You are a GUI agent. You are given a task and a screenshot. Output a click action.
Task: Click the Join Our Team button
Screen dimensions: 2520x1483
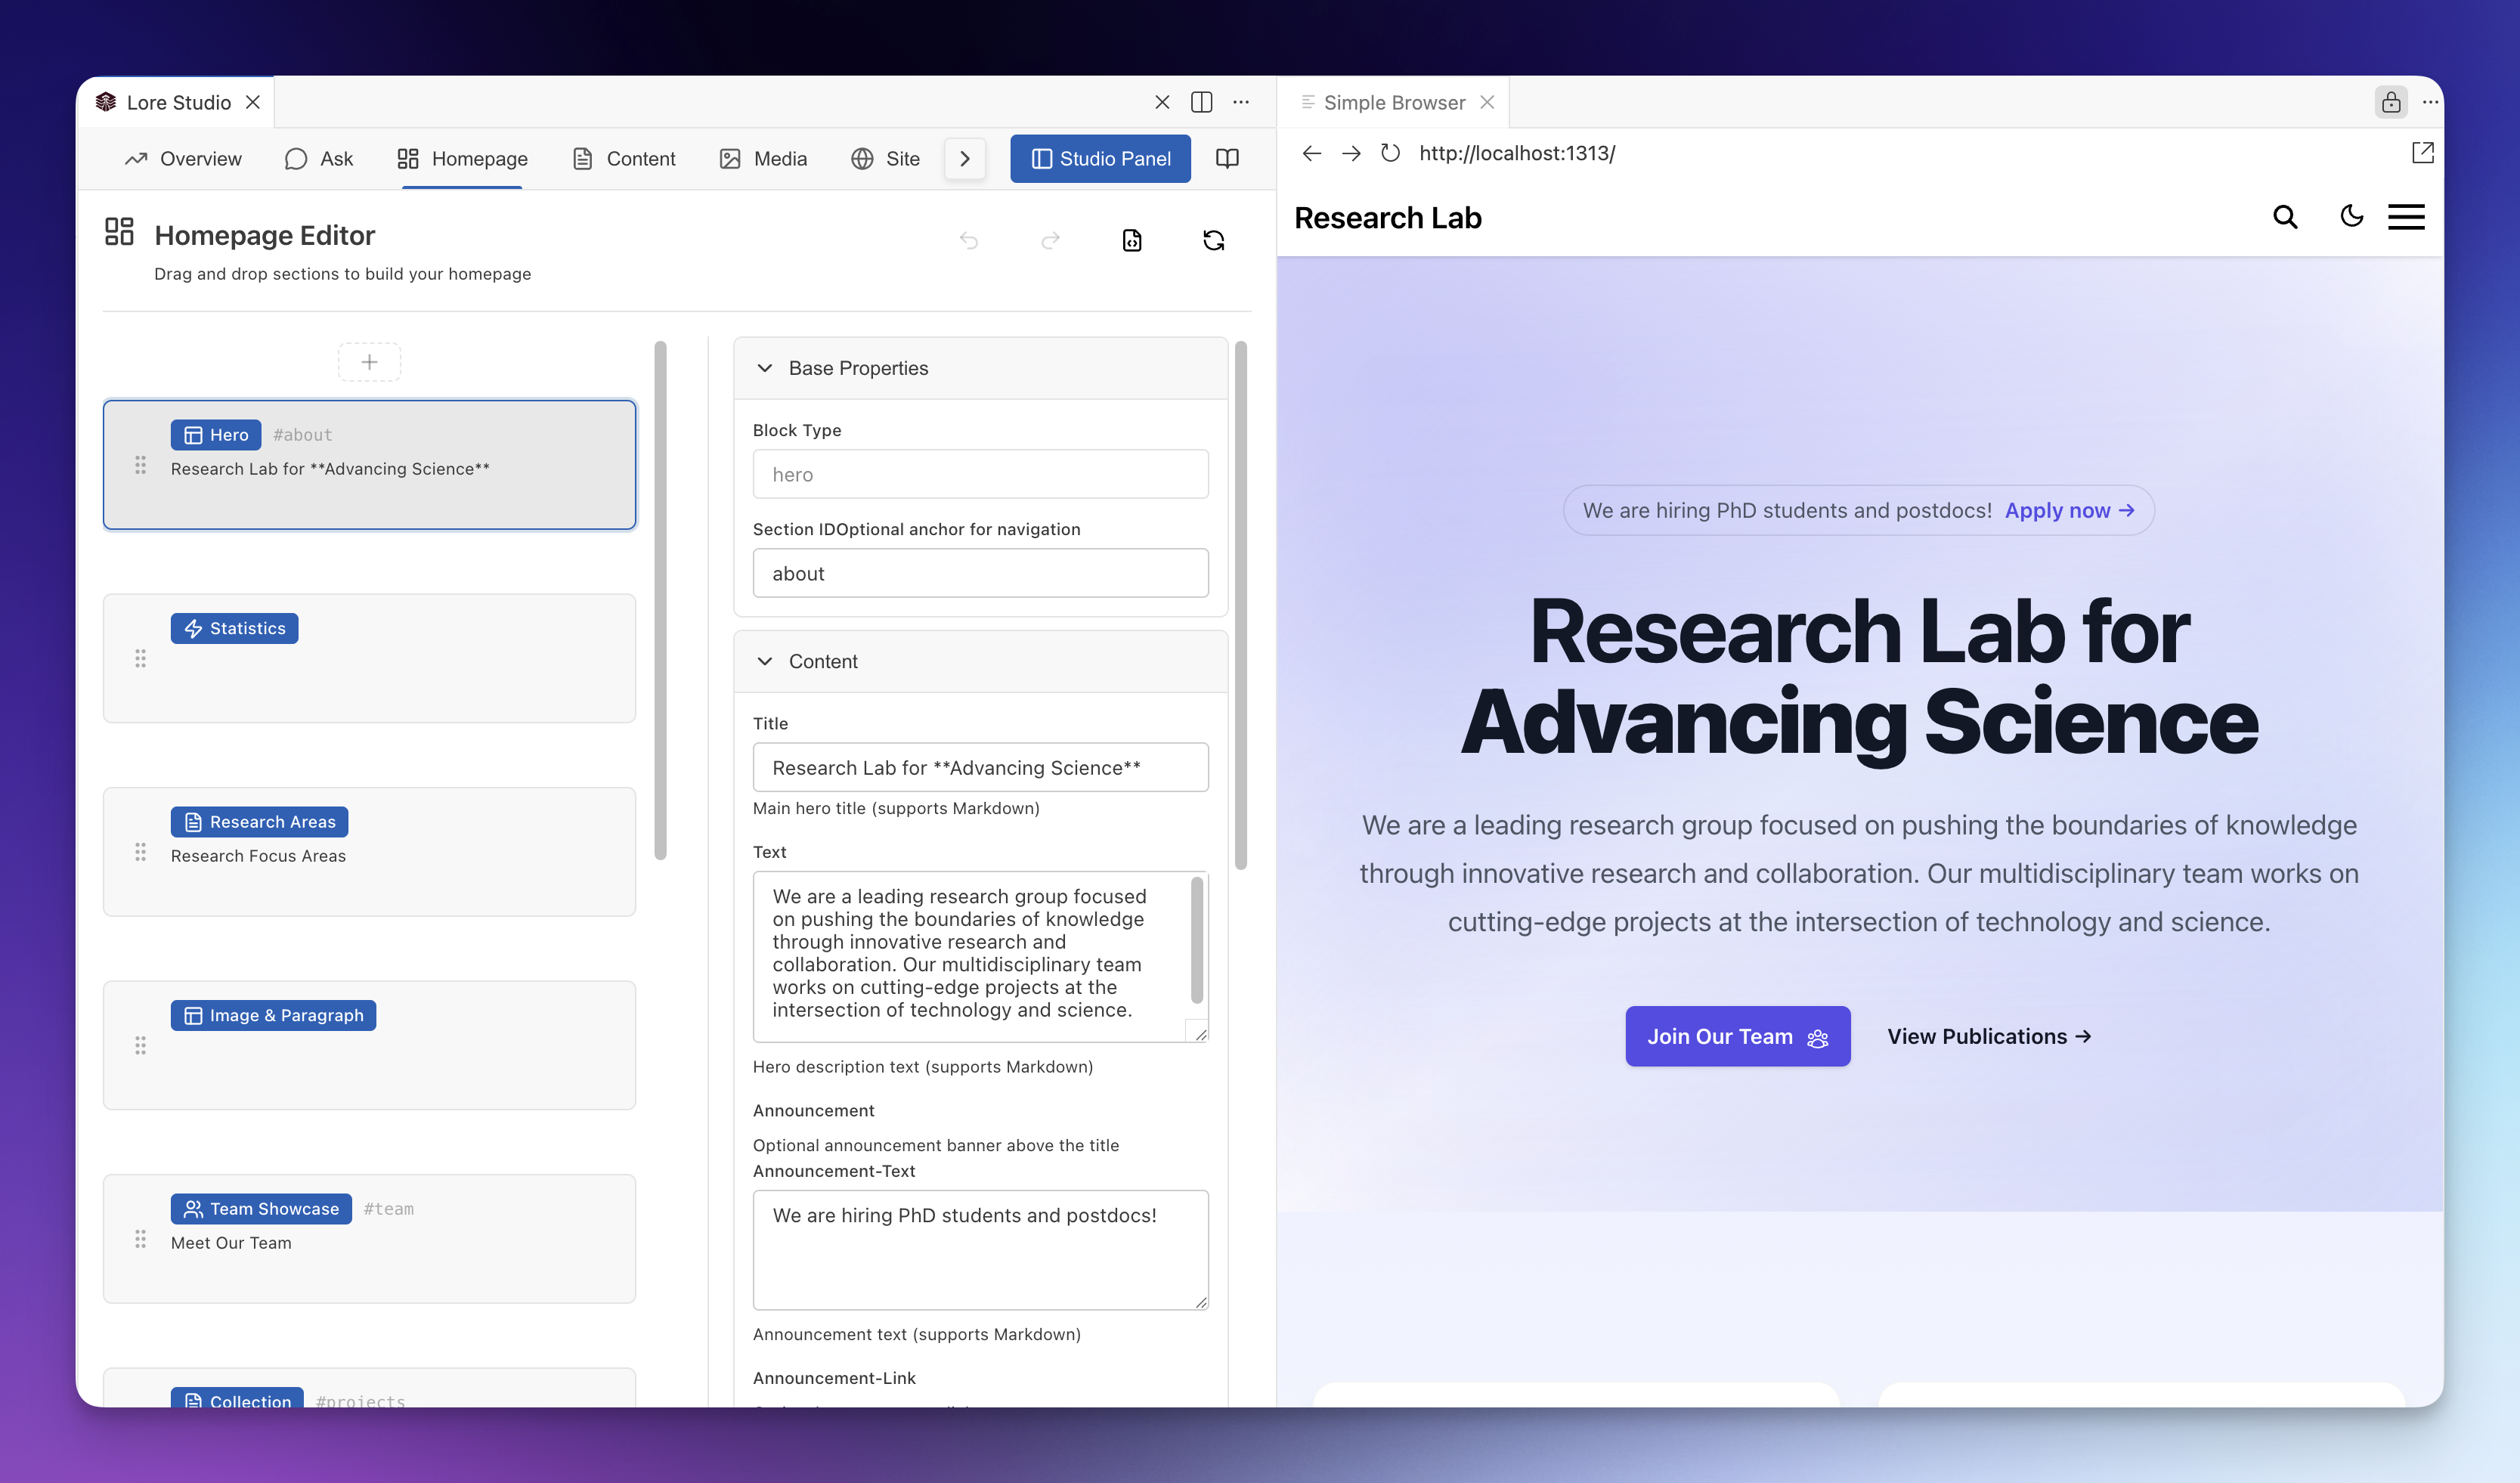pyautogui.click(x=1737, y=1036)
